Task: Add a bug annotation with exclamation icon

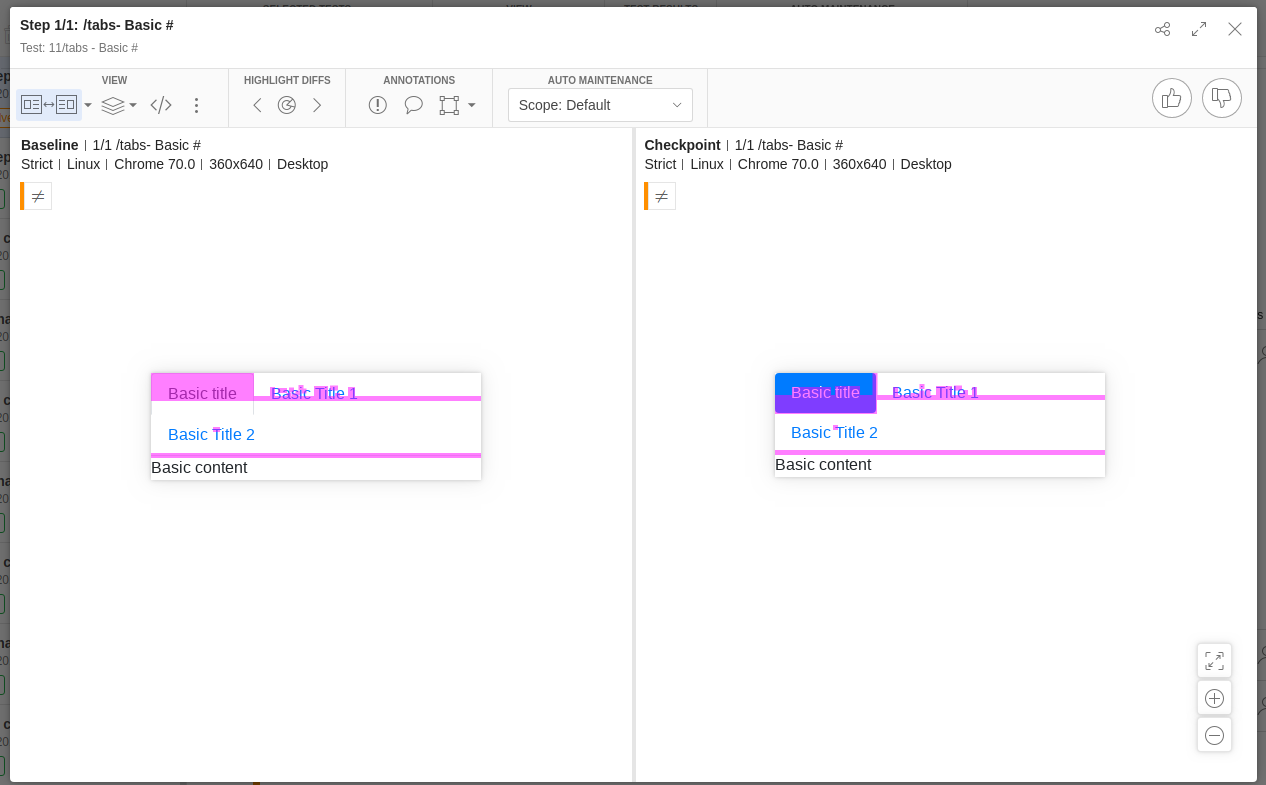Action: coord(377,105)
